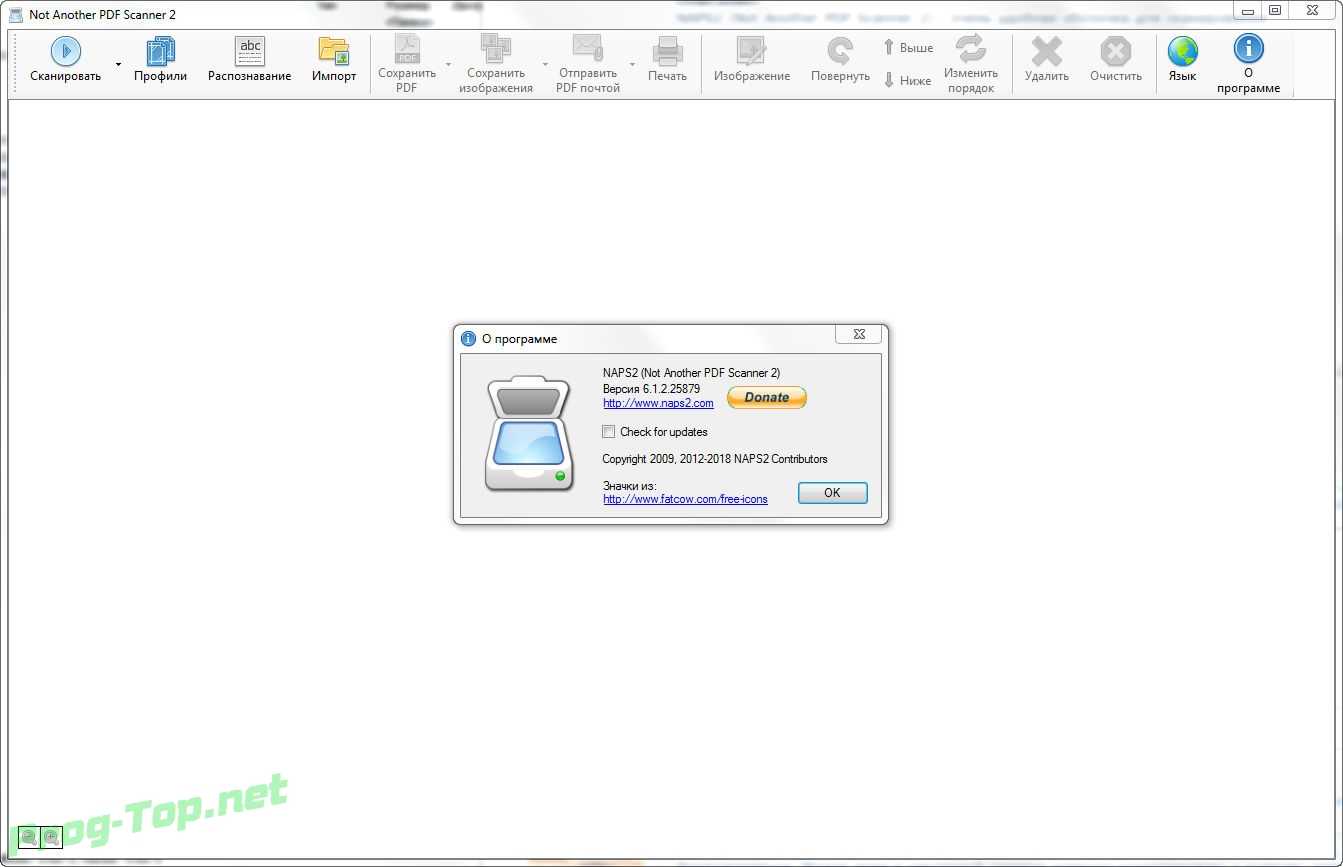Move page down with Ниже
The width and height of the screenshot is (1343, 867).
point(908,80)
